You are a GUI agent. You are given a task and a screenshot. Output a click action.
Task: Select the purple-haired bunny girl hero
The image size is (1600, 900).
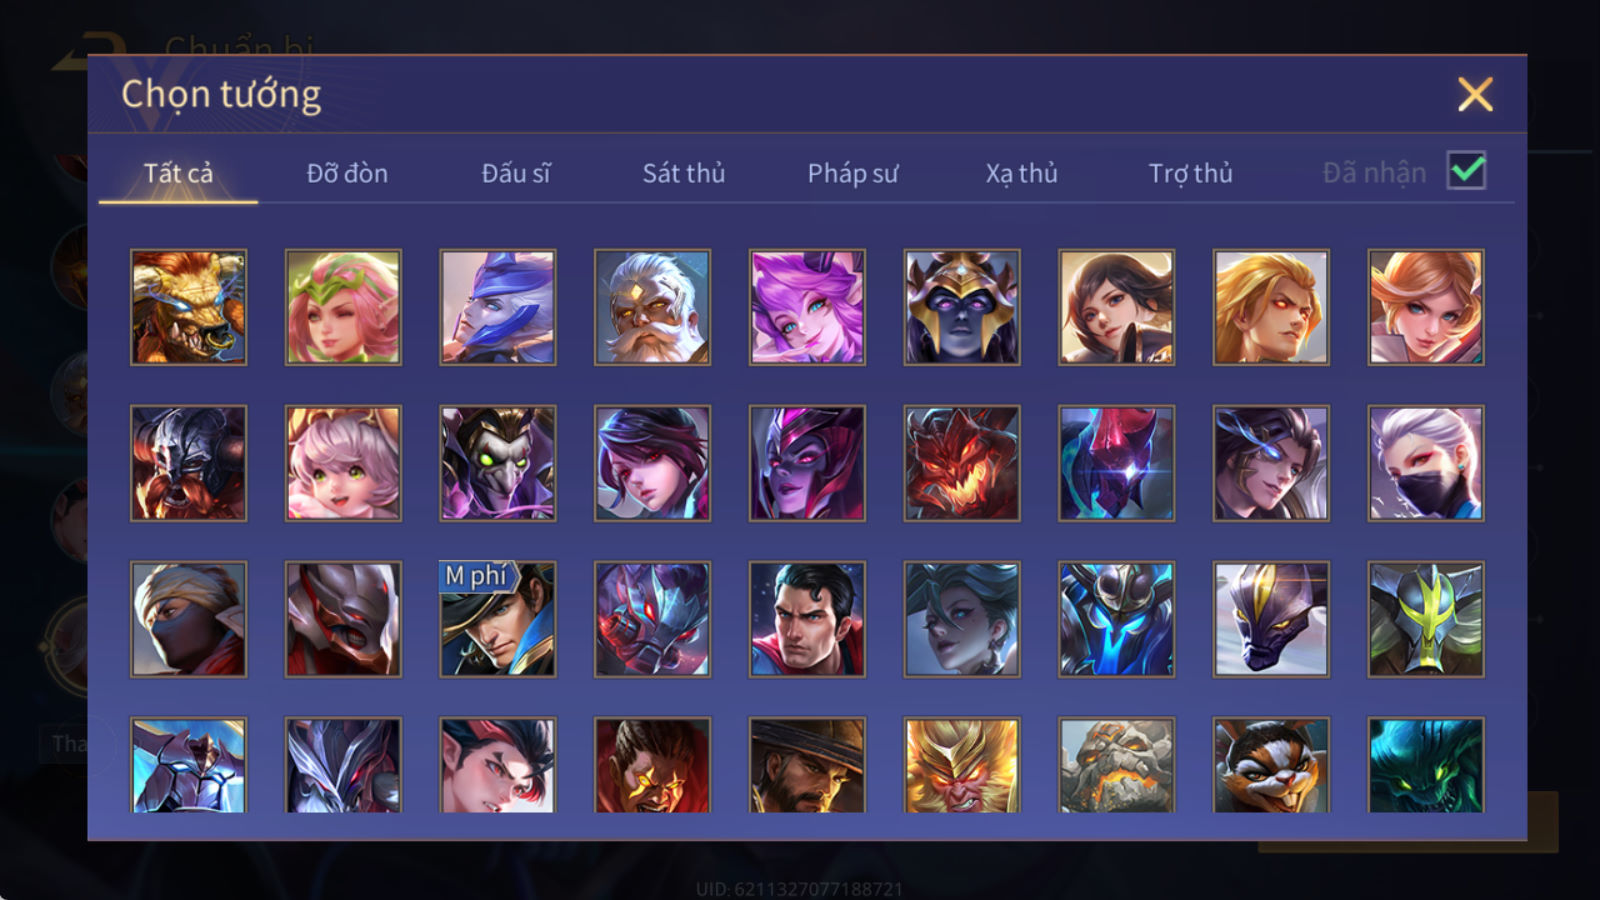tap(807, 307)
